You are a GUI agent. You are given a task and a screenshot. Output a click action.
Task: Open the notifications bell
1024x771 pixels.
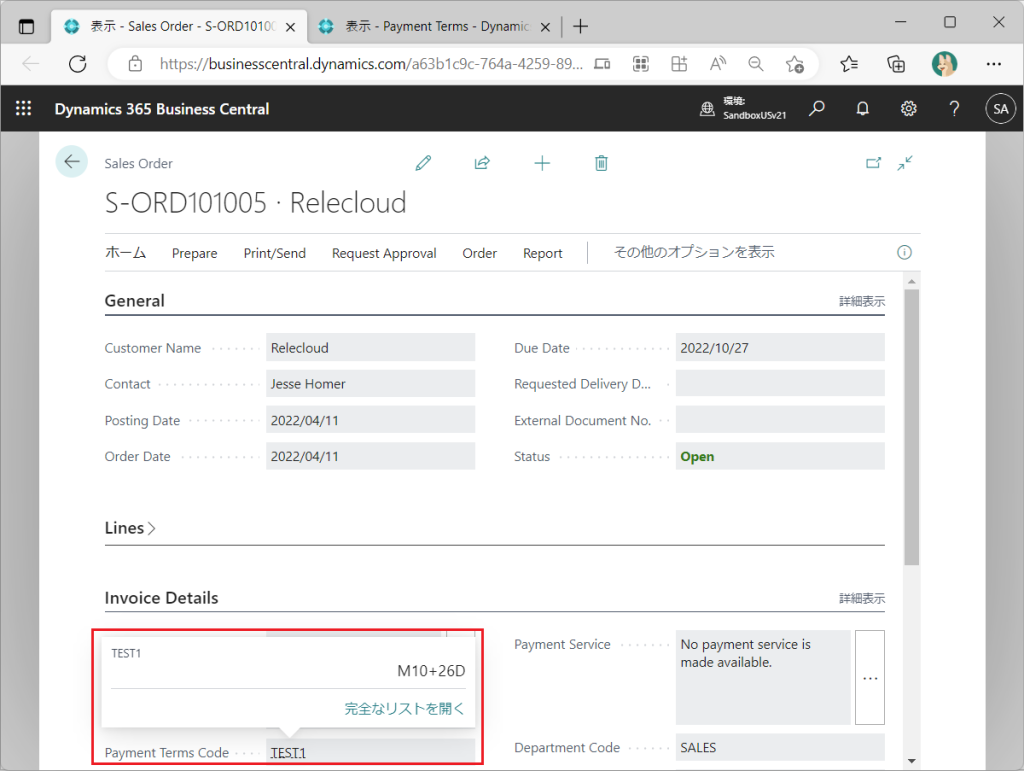pos(863,108)
